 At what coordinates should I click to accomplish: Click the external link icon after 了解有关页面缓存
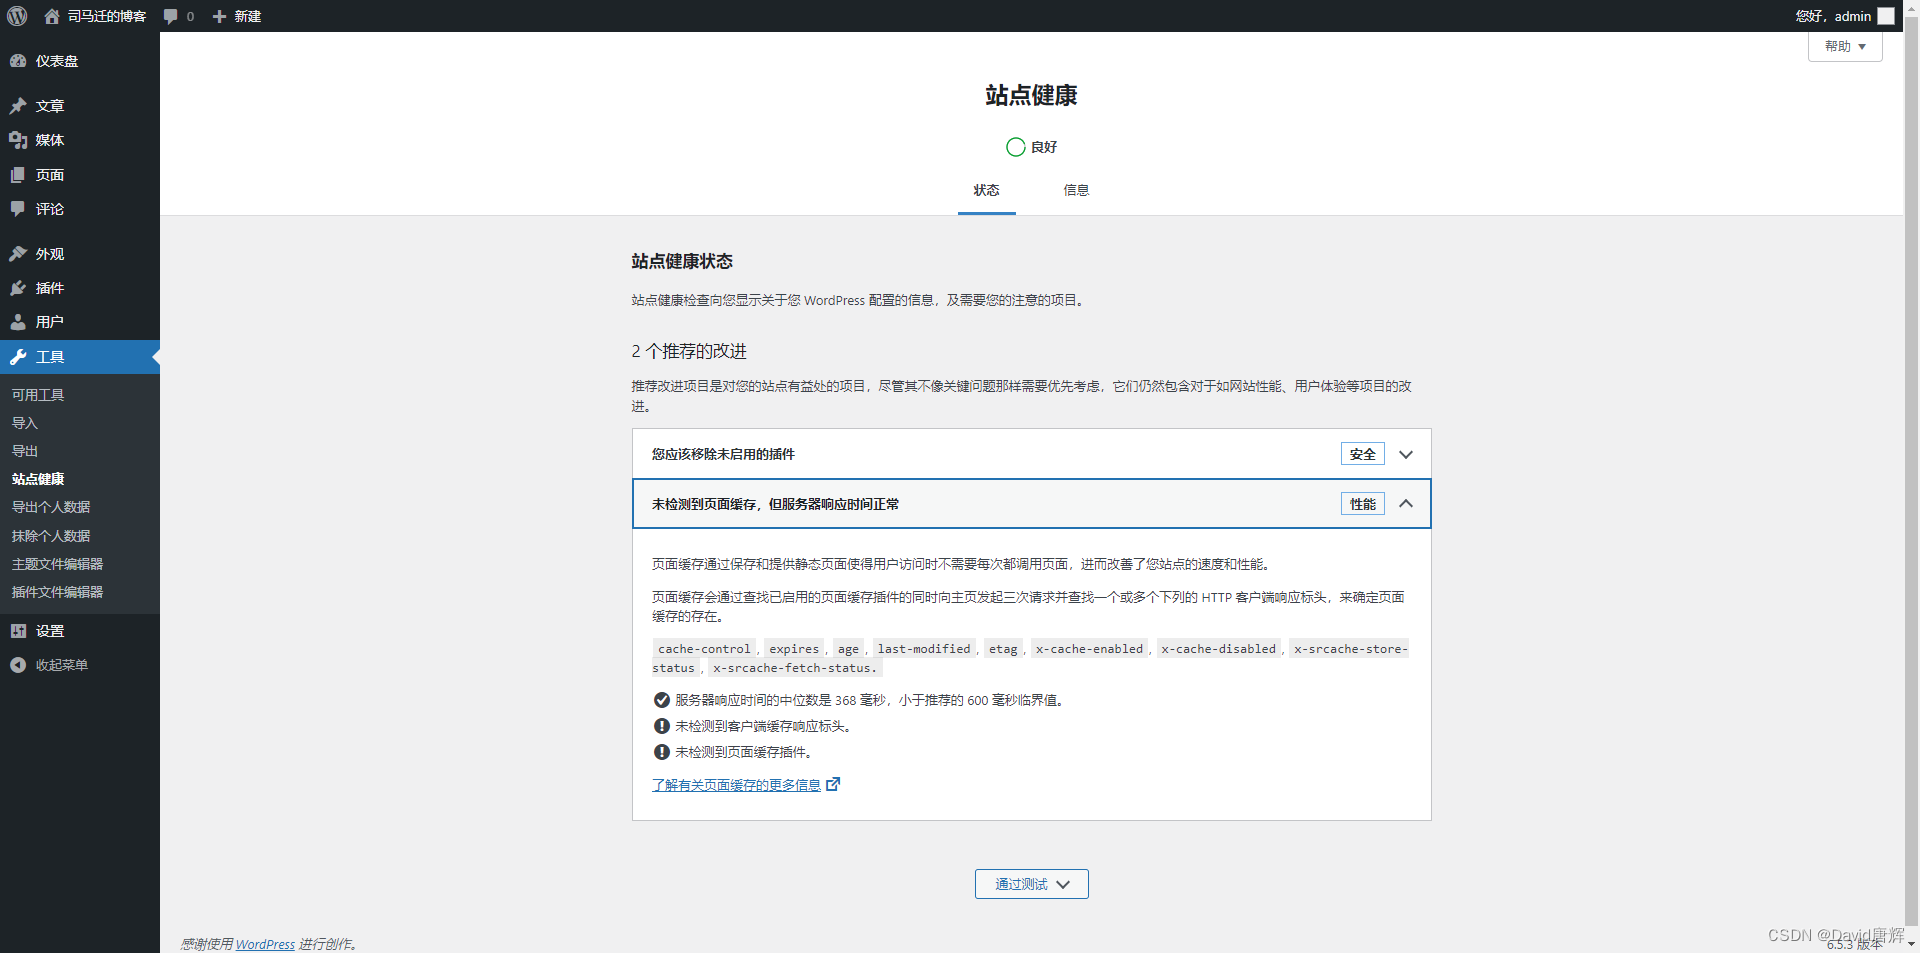click(x=833, y=784)
